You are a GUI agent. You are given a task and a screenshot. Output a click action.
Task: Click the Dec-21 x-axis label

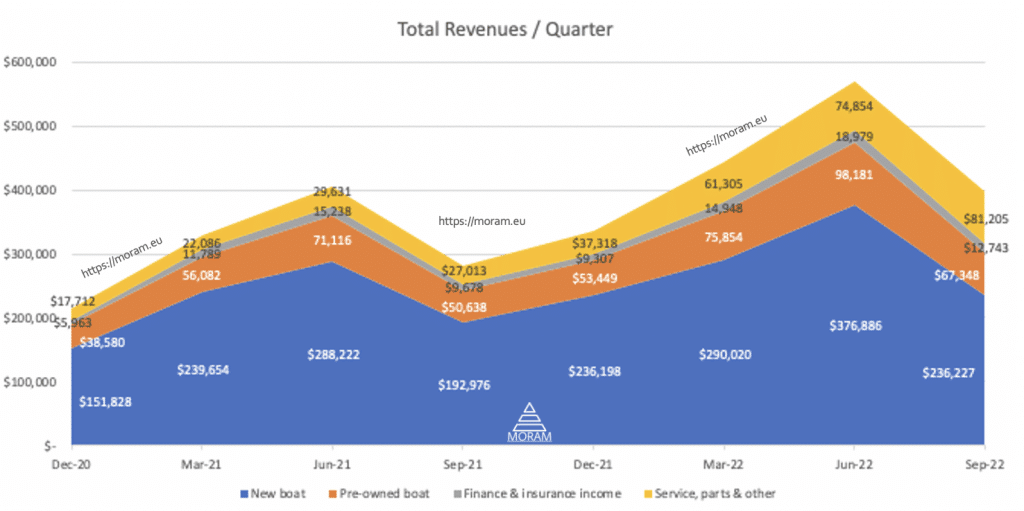click(593, 464)
